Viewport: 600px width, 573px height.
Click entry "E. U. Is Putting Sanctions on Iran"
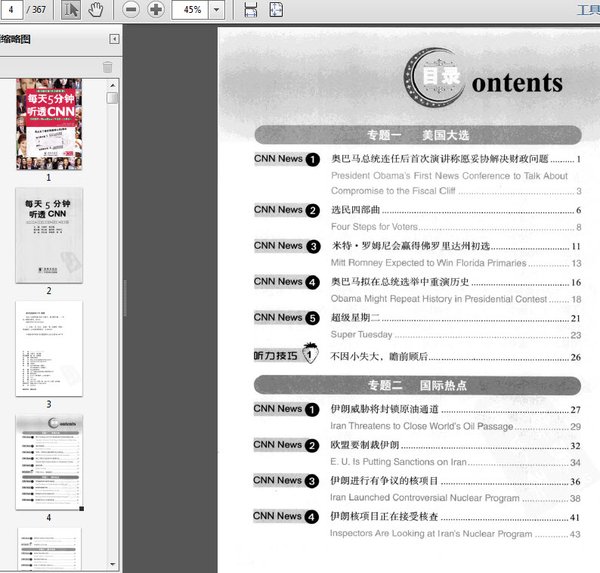tap(398, 462)
